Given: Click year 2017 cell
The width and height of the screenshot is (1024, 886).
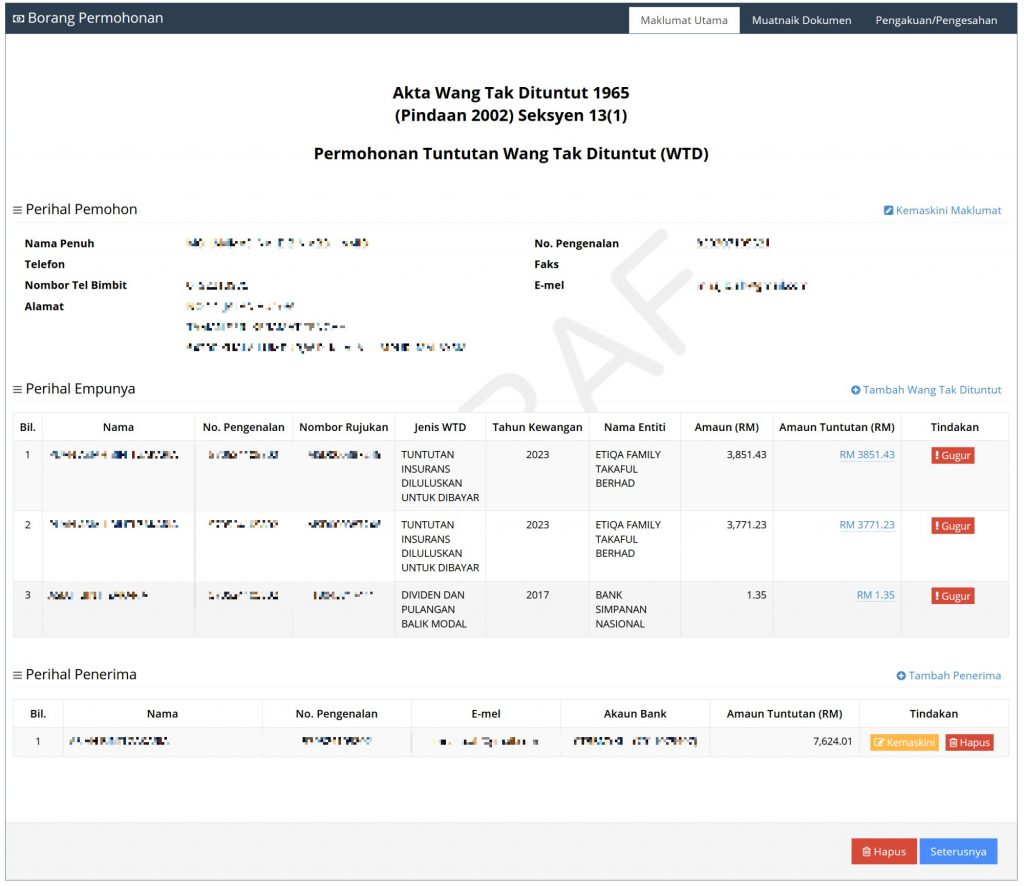Looking at the screenshot, I should (x=537, y=609).
